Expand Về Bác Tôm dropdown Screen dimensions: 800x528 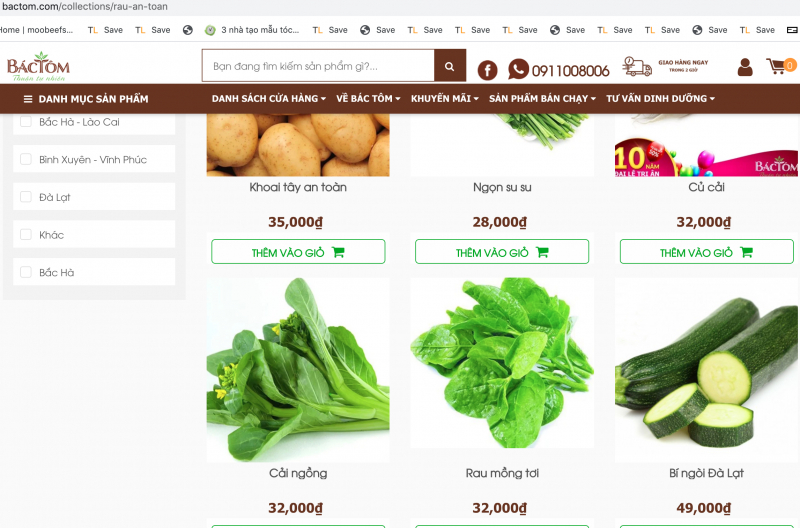[x=368, y=98]
